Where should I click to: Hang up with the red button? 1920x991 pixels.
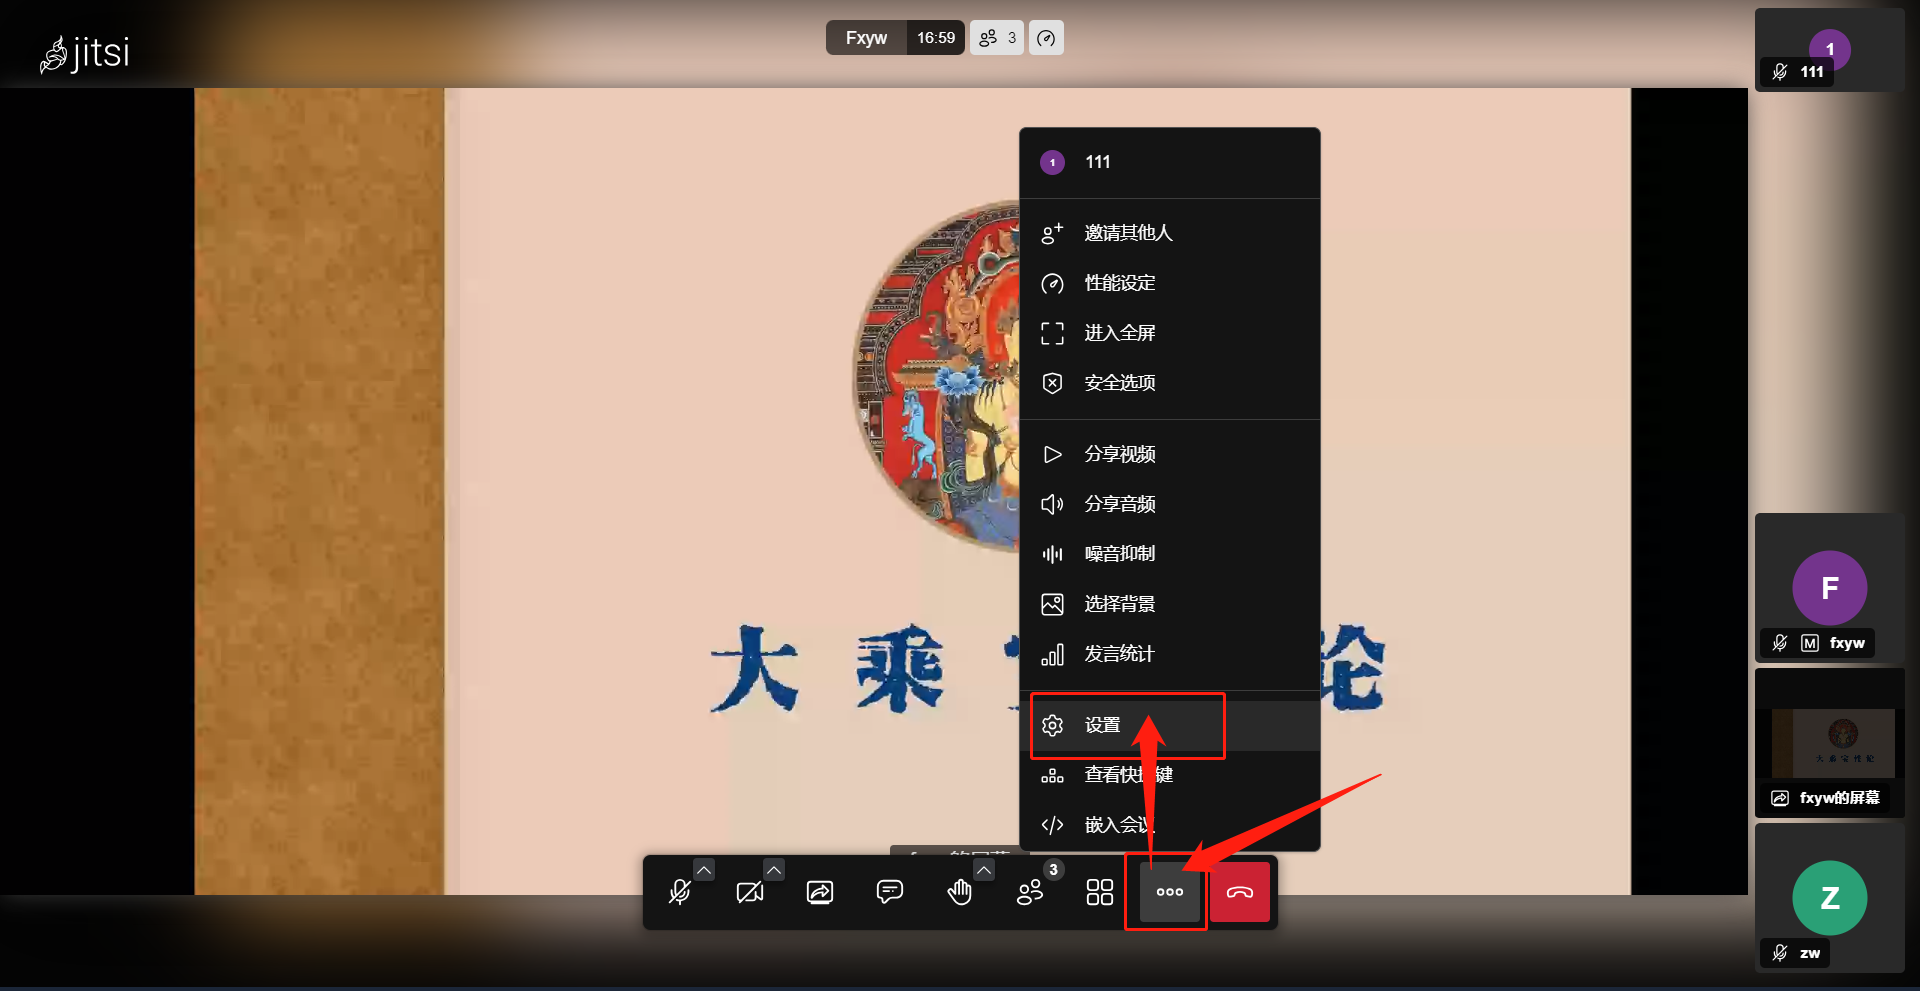pos(1240,892)
